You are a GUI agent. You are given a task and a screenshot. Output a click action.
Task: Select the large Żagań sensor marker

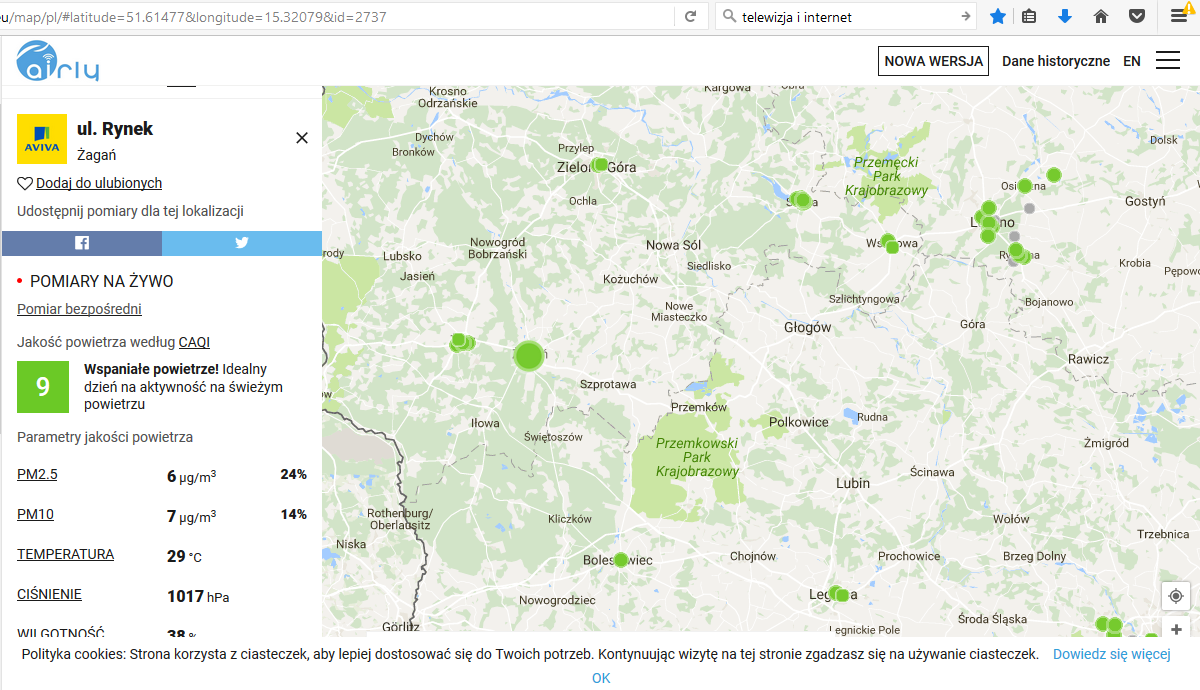(x=529, y=355)
